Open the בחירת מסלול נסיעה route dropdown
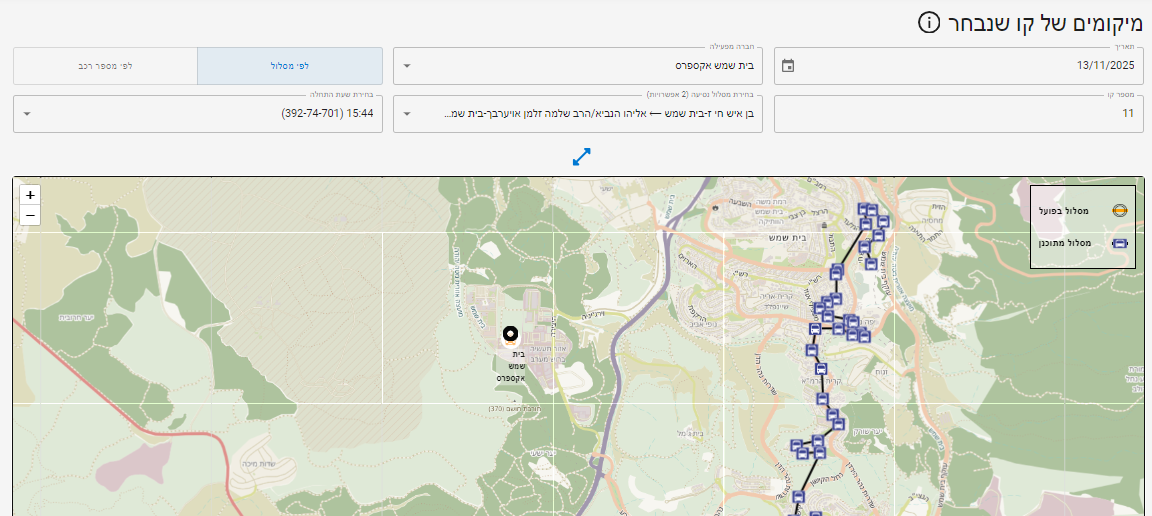The height and width of the screenshot is (516, 1152). tap(577, 114)
